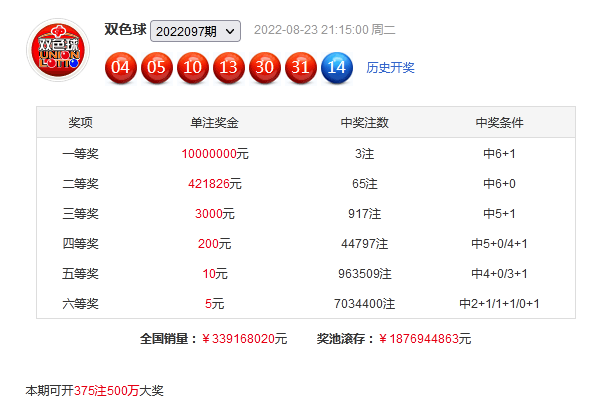Click the 421826元 prize amount
The width and height of the screenshot is (609, 415).
tap(215, 184)
